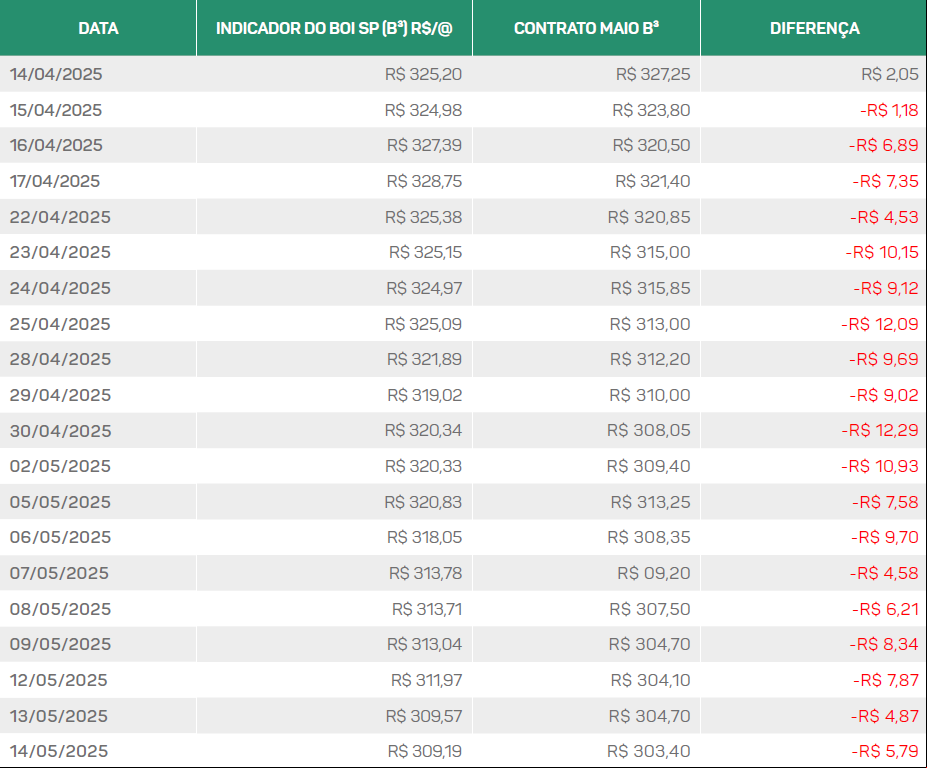This screenshot has height=768, width=927.
Task: Select the R$ 321,89 indicator value
Action: (x=424, y=359)
